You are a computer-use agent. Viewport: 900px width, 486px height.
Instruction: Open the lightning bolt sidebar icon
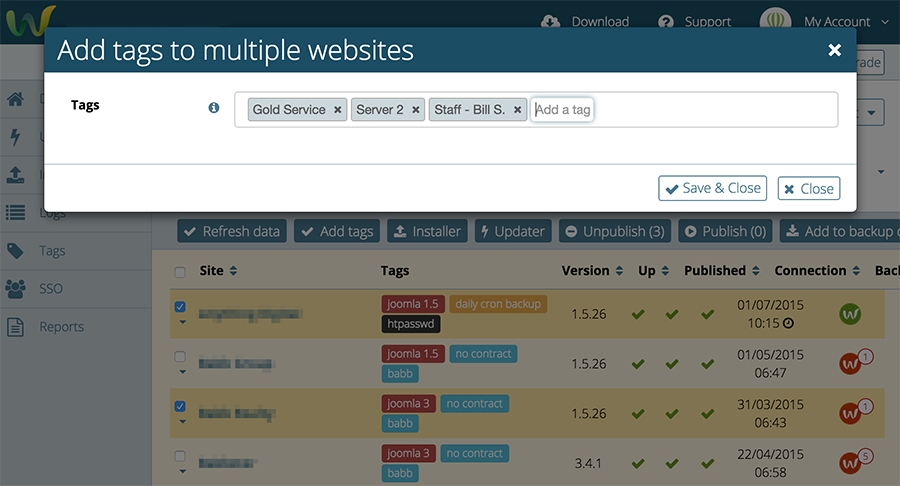click(x=15, y=137)
